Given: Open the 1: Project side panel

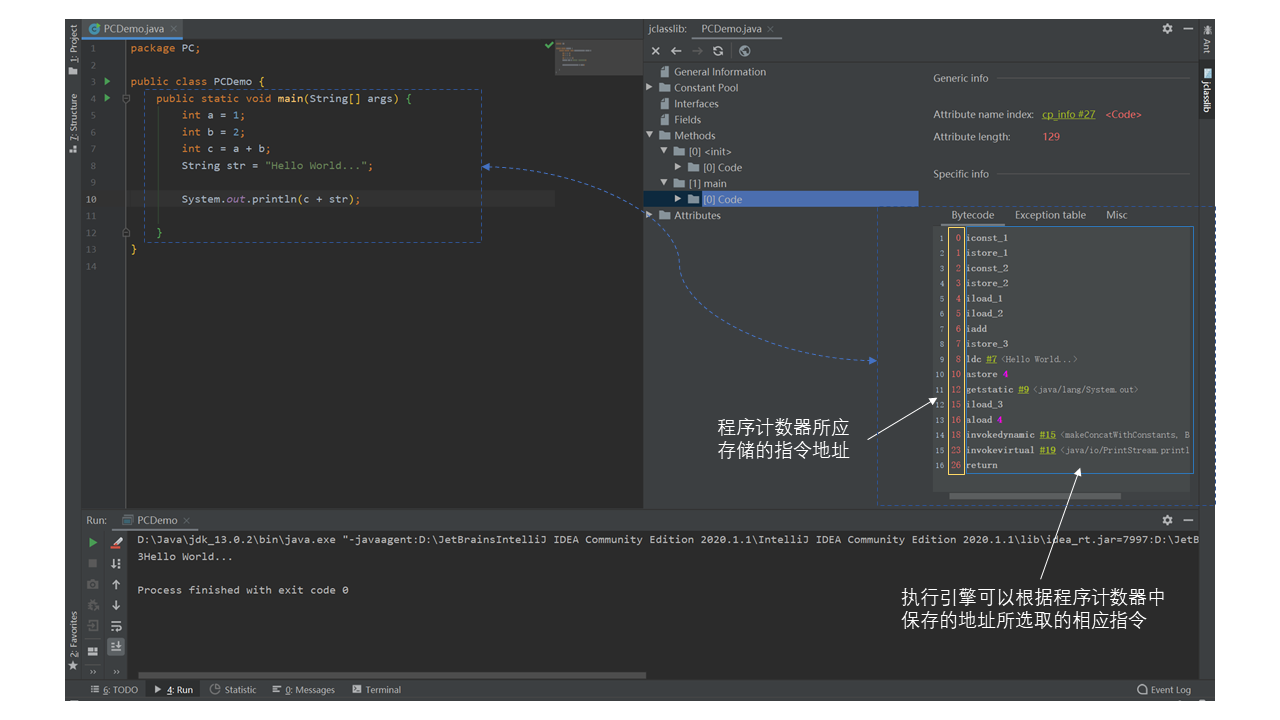Looking at the screenshot, I should (73, 51).
